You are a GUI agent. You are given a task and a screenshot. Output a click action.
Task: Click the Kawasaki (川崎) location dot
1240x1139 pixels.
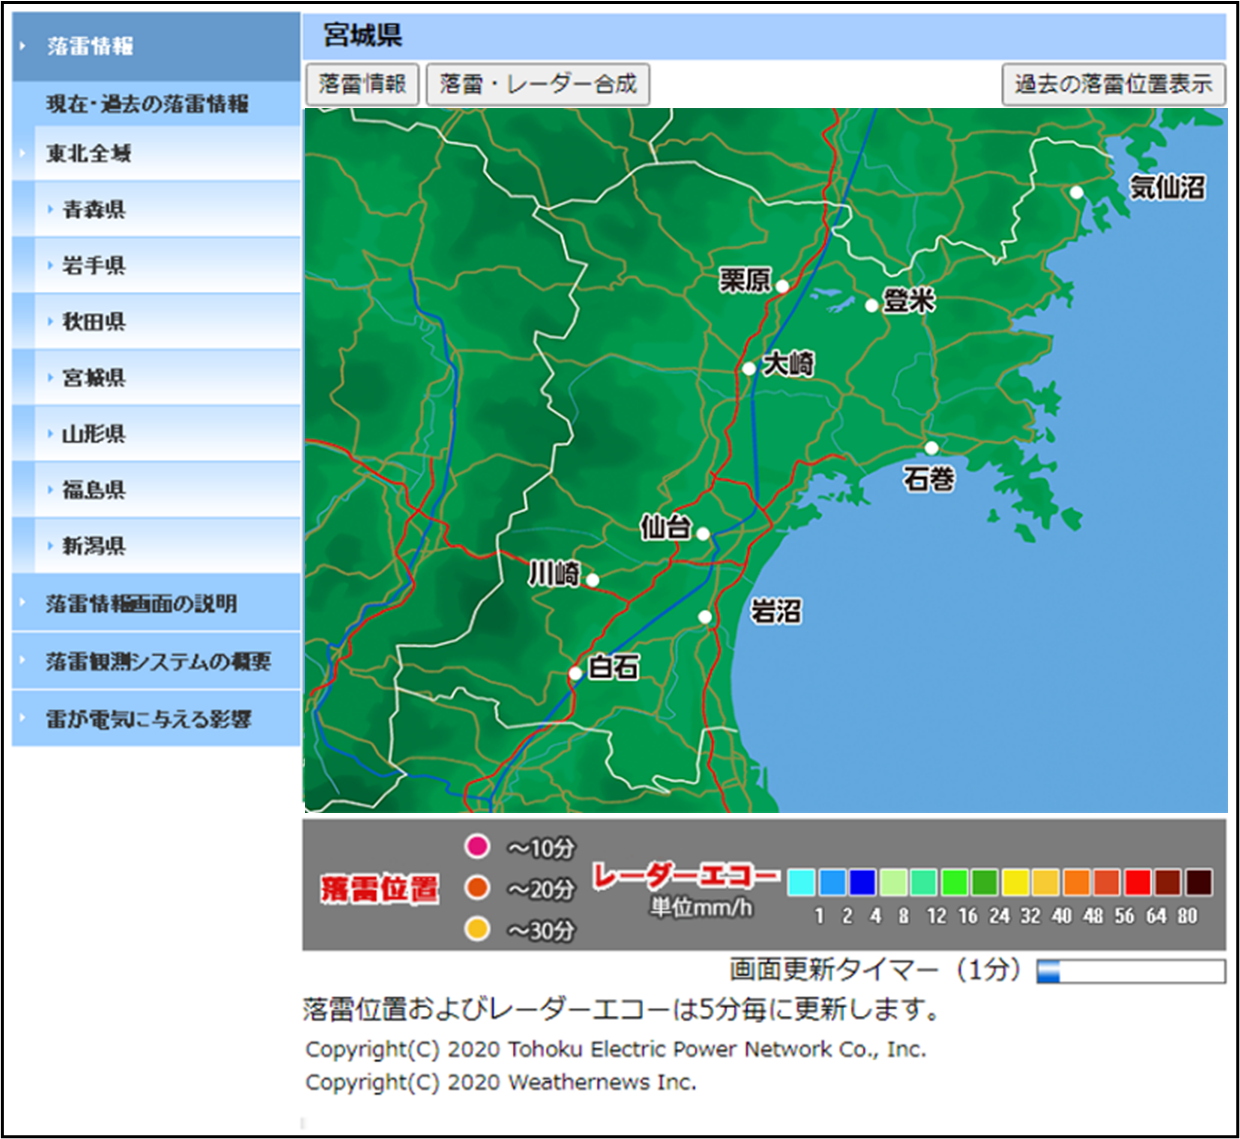pos(593,579)
